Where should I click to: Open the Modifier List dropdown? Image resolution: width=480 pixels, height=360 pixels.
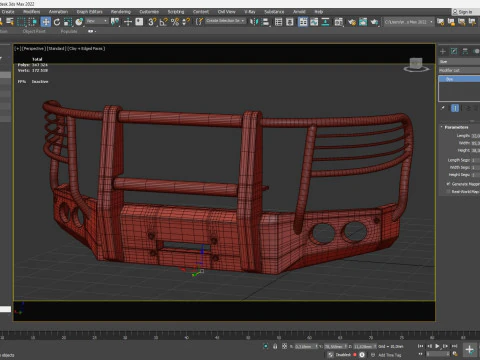459,70
